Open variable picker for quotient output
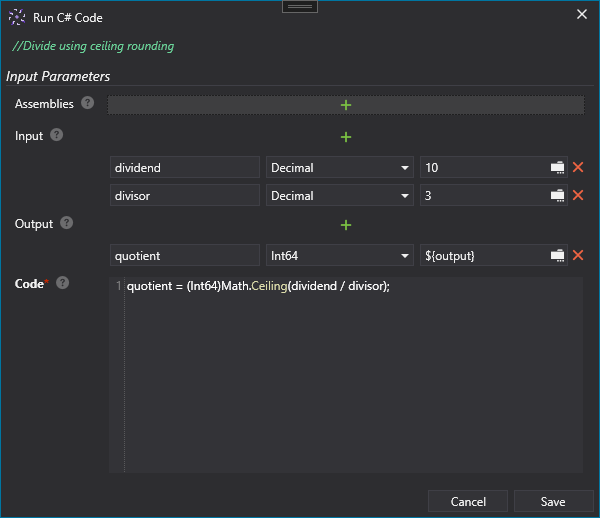This screenshot has width=600, height=518. pos(558,256)
